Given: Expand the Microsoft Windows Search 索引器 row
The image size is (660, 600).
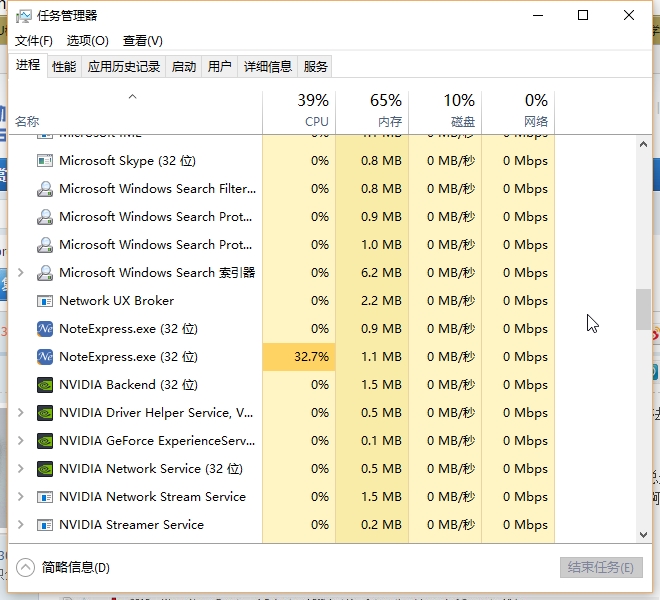Looking at the screenshot, I should pos(20,273).
